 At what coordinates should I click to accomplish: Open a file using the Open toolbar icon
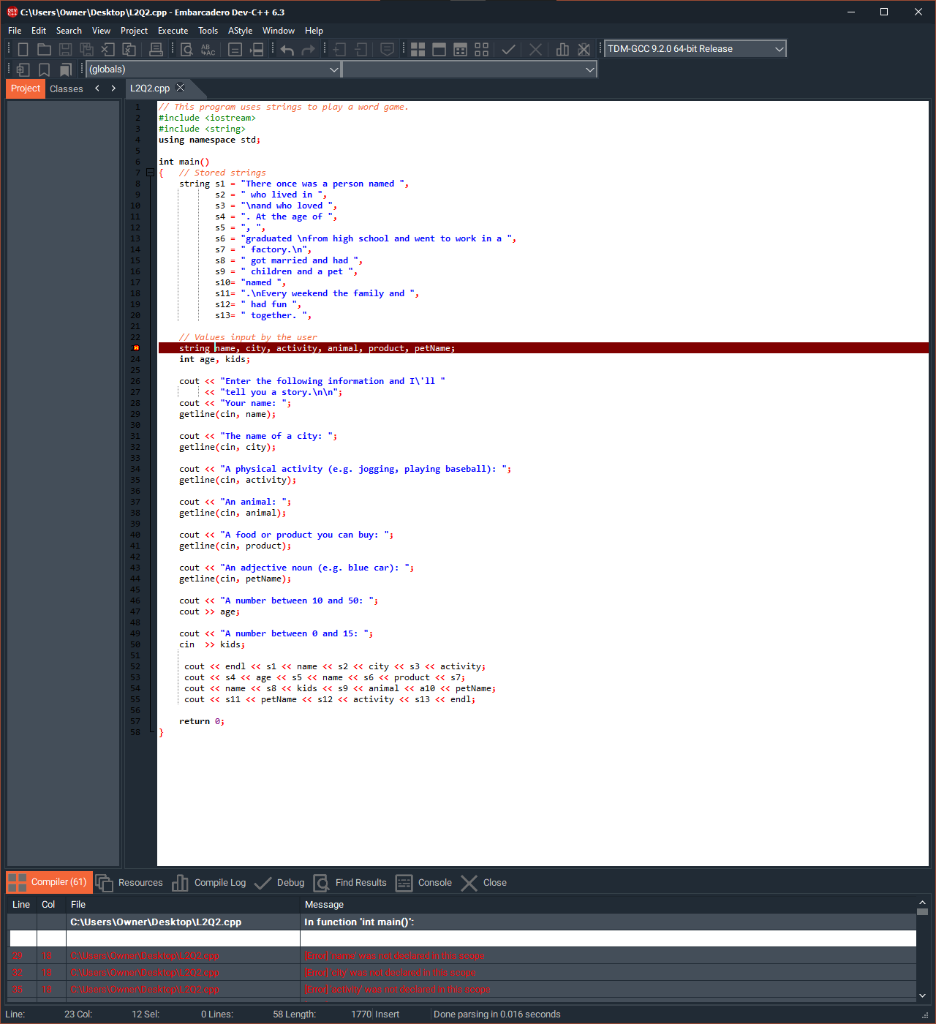pyautogui.click(x=44, y=48)
